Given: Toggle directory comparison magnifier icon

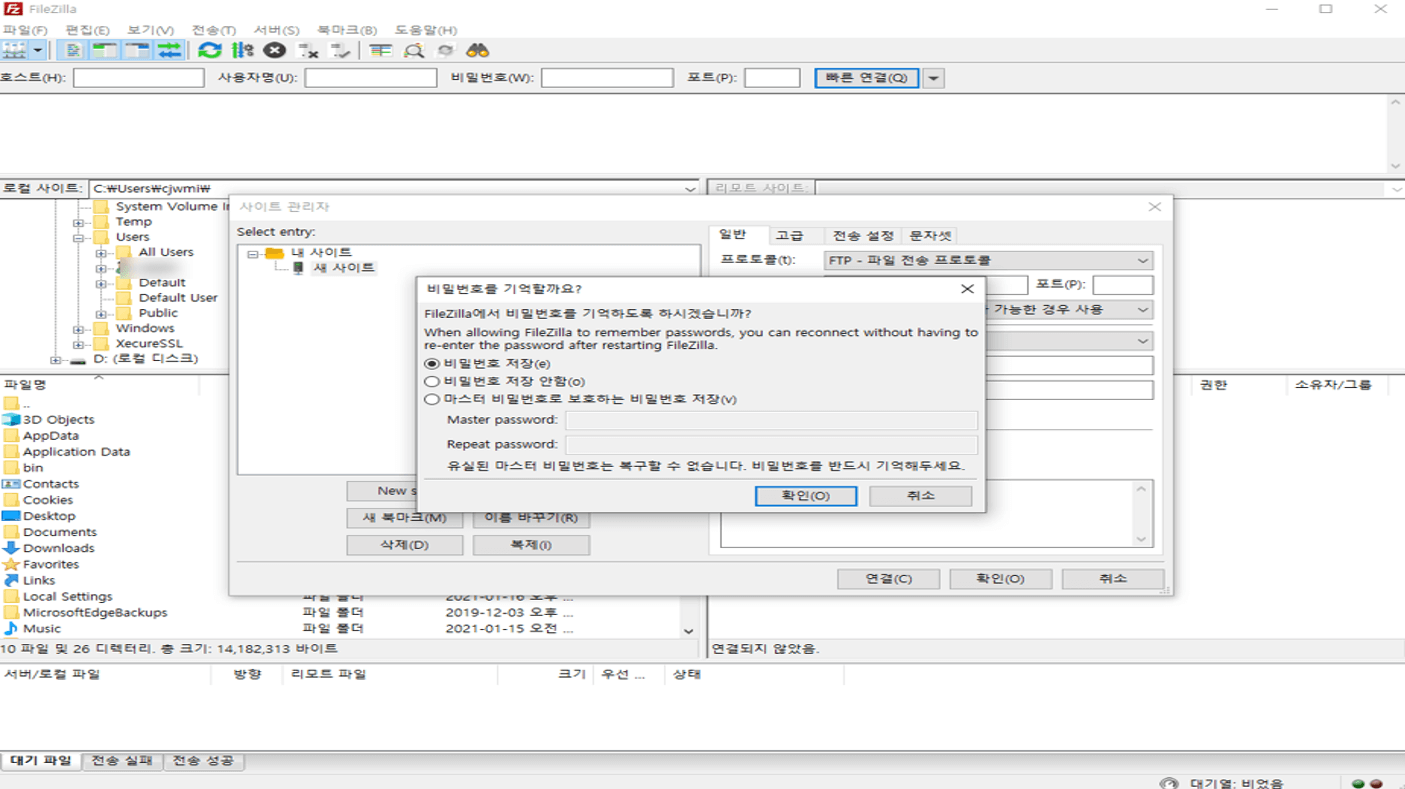Looking at the screenshot, I should pos(413,50).
